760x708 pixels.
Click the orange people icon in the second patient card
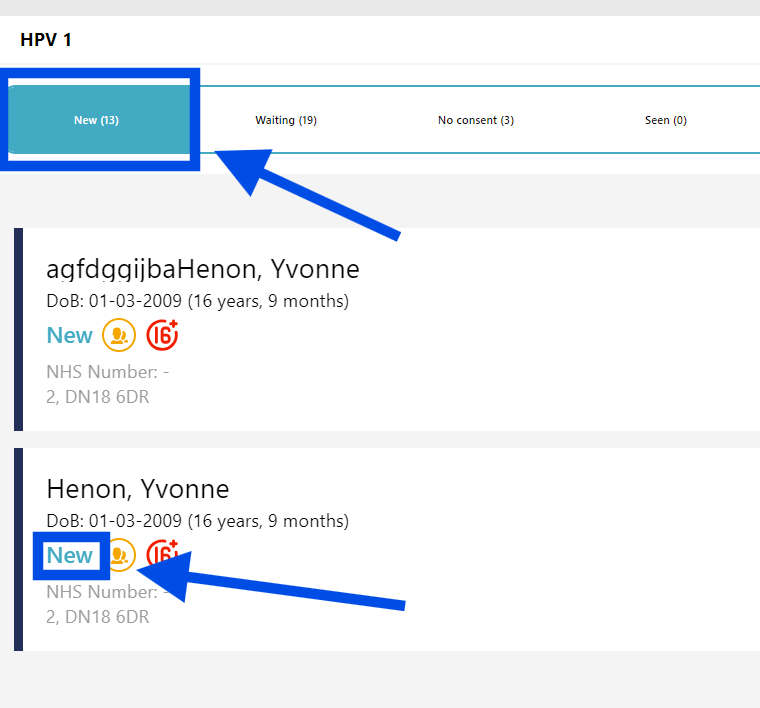point(121,555)
